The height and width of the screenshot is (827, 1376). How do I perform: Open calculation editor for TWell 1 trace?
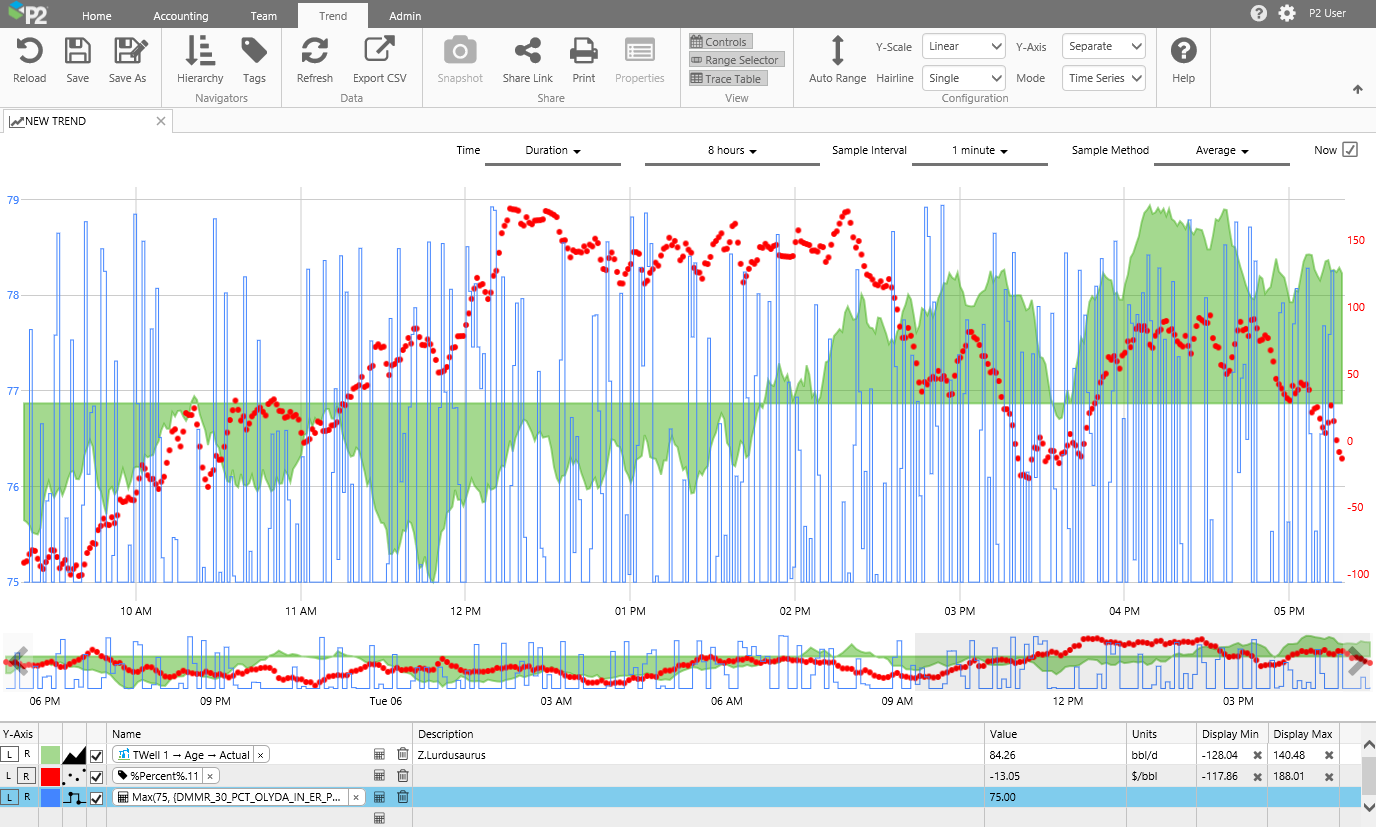point(379,754)
